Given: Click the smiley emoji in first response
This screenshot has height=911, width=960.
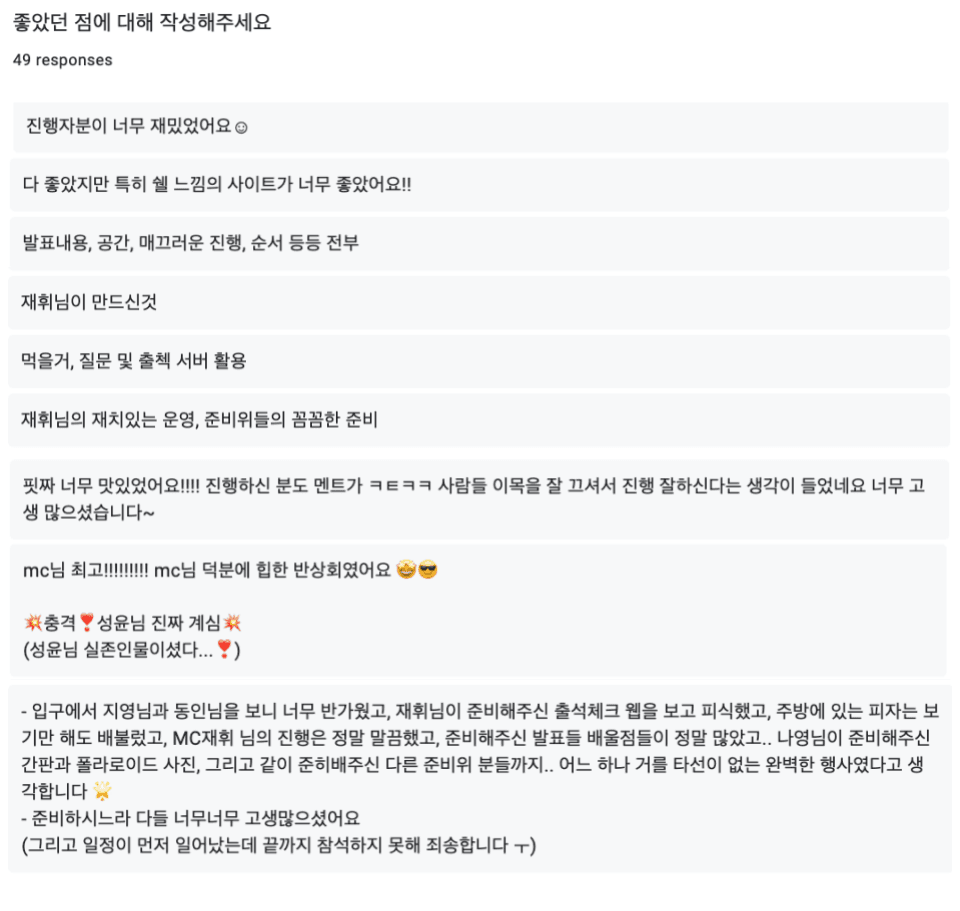Looking at the screenshot, I should click(241, 127).
